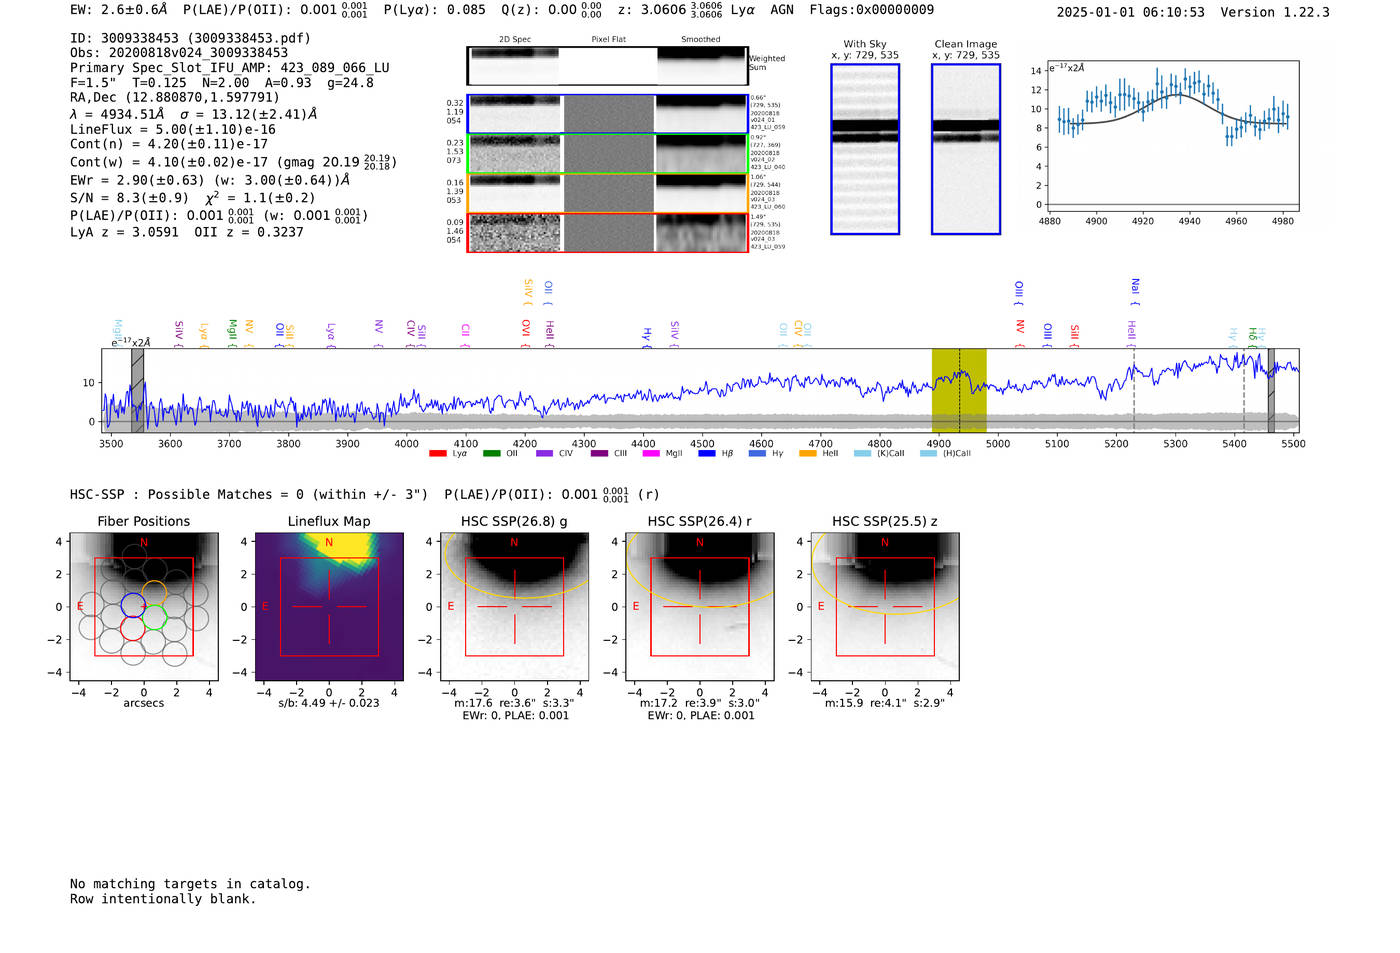Viewport: 1400px width, 953px height.
Task: Click 'Q(z): 0.00' in the header
Action: (539, 10)
